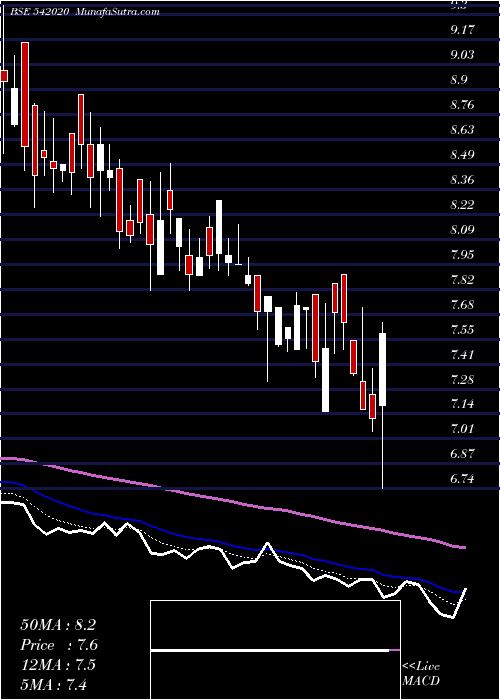Click the 5MA : 7.4 readout

[x=54, y=684]
